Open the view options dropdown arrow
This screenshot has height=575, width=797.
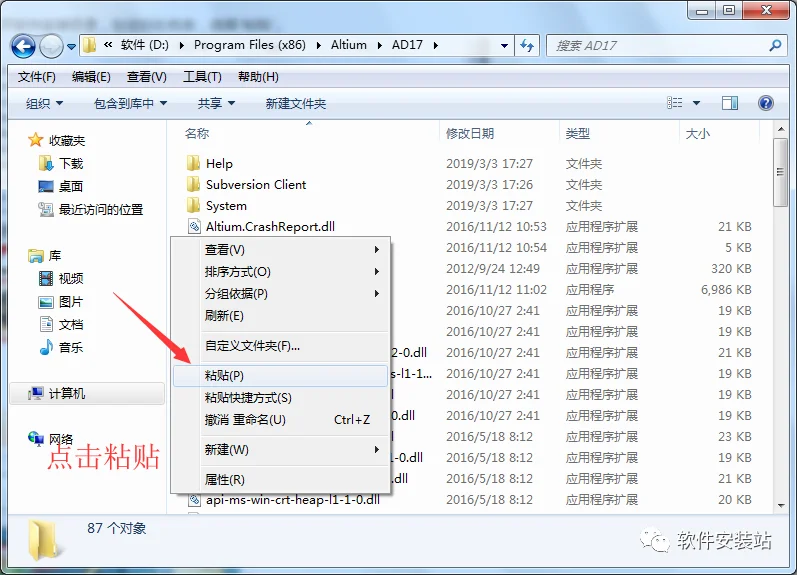click(x=696, y=103)
